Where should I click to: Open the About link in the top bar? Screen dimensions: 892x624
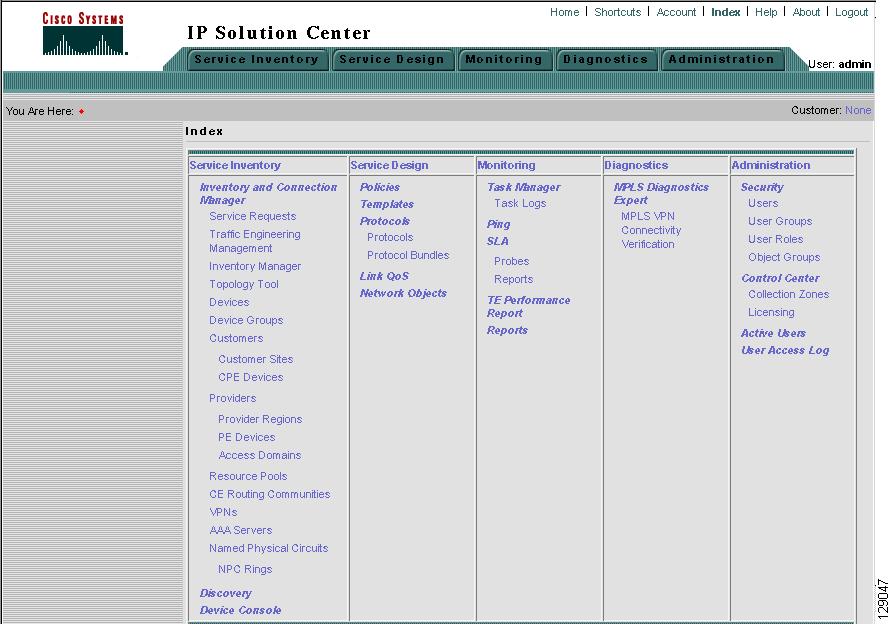[x=806, y=12]
